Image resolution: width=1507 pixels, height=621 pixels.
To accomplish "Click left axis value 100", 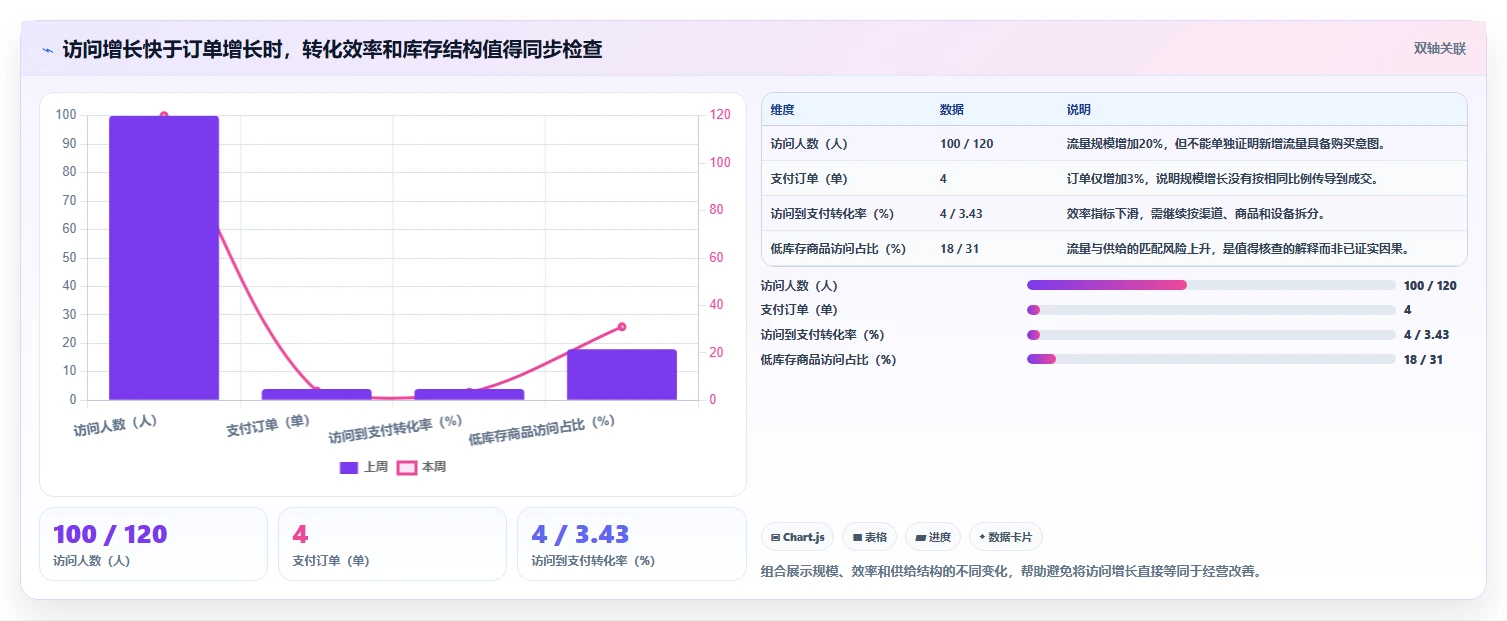I will (x=66, y=115).
